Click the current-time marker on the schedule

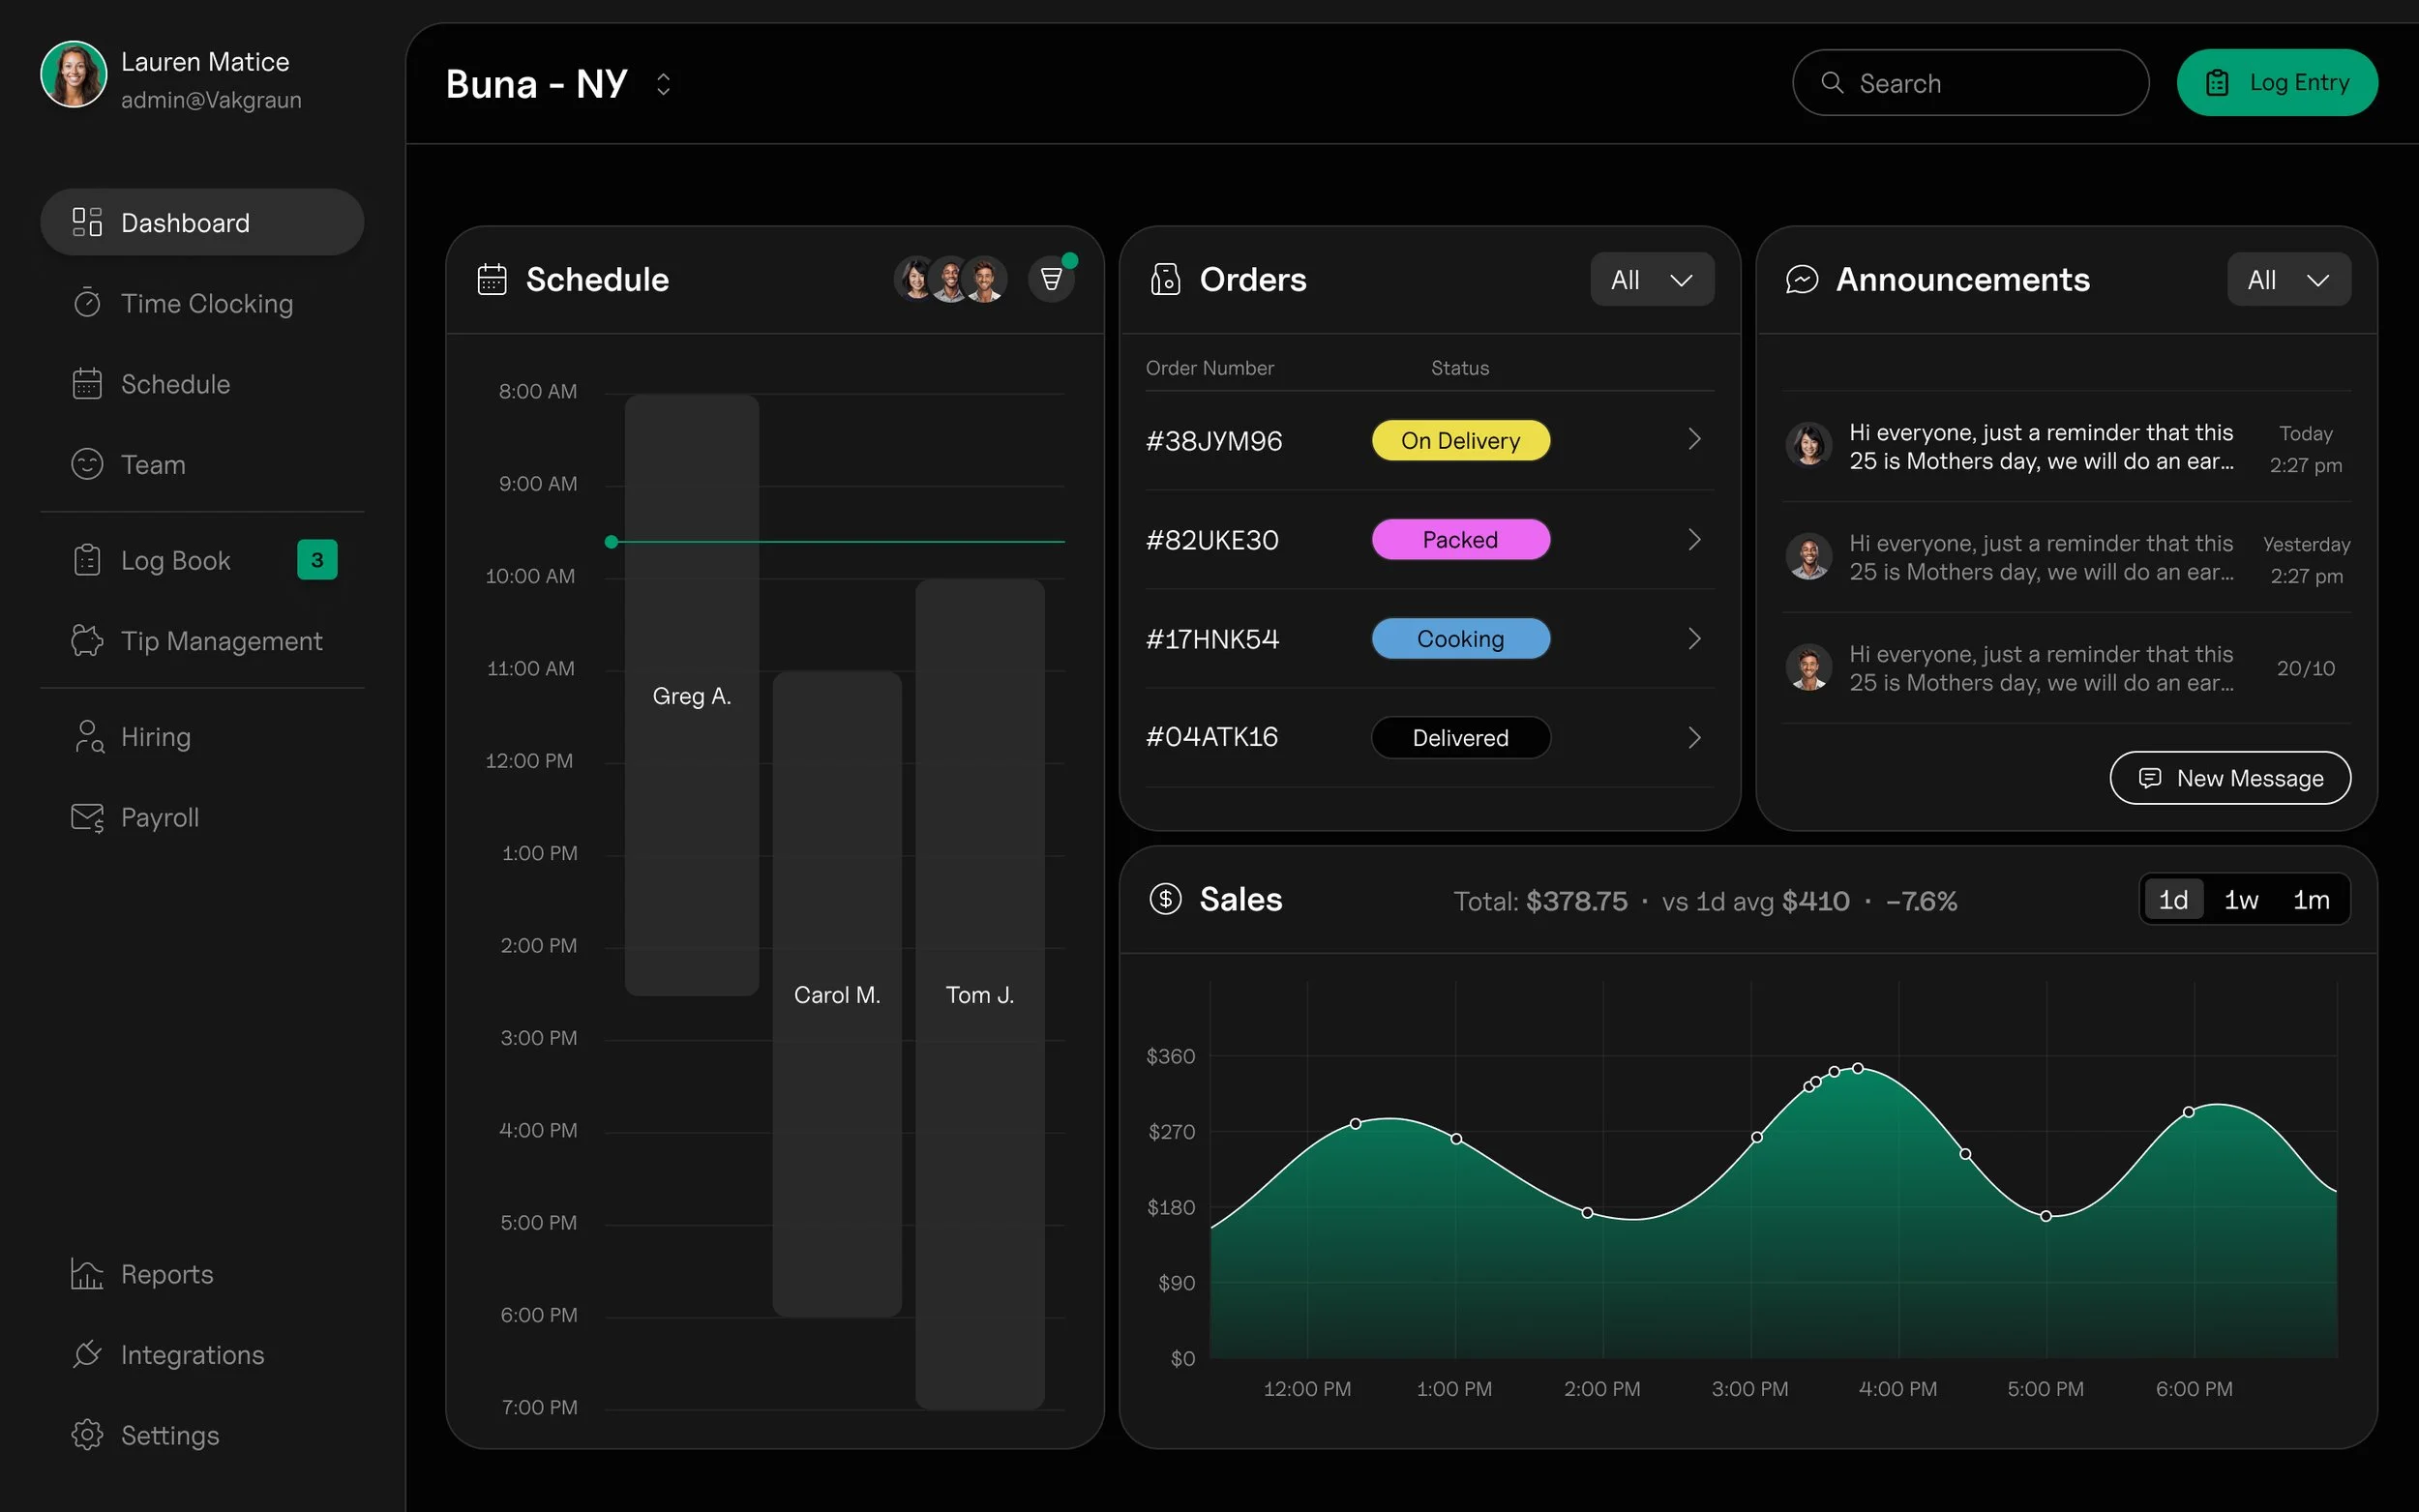pos(612,542)
